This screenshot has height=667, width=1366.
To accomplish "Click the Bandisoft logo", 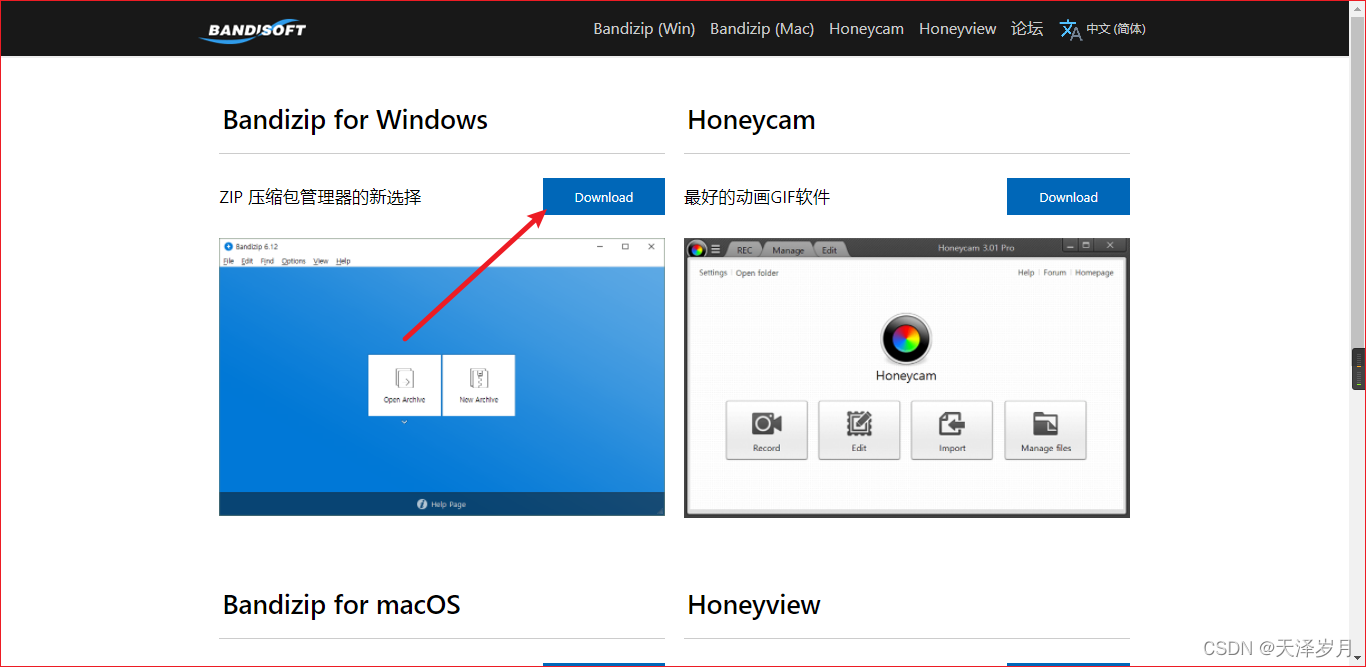I will point(253,29).
